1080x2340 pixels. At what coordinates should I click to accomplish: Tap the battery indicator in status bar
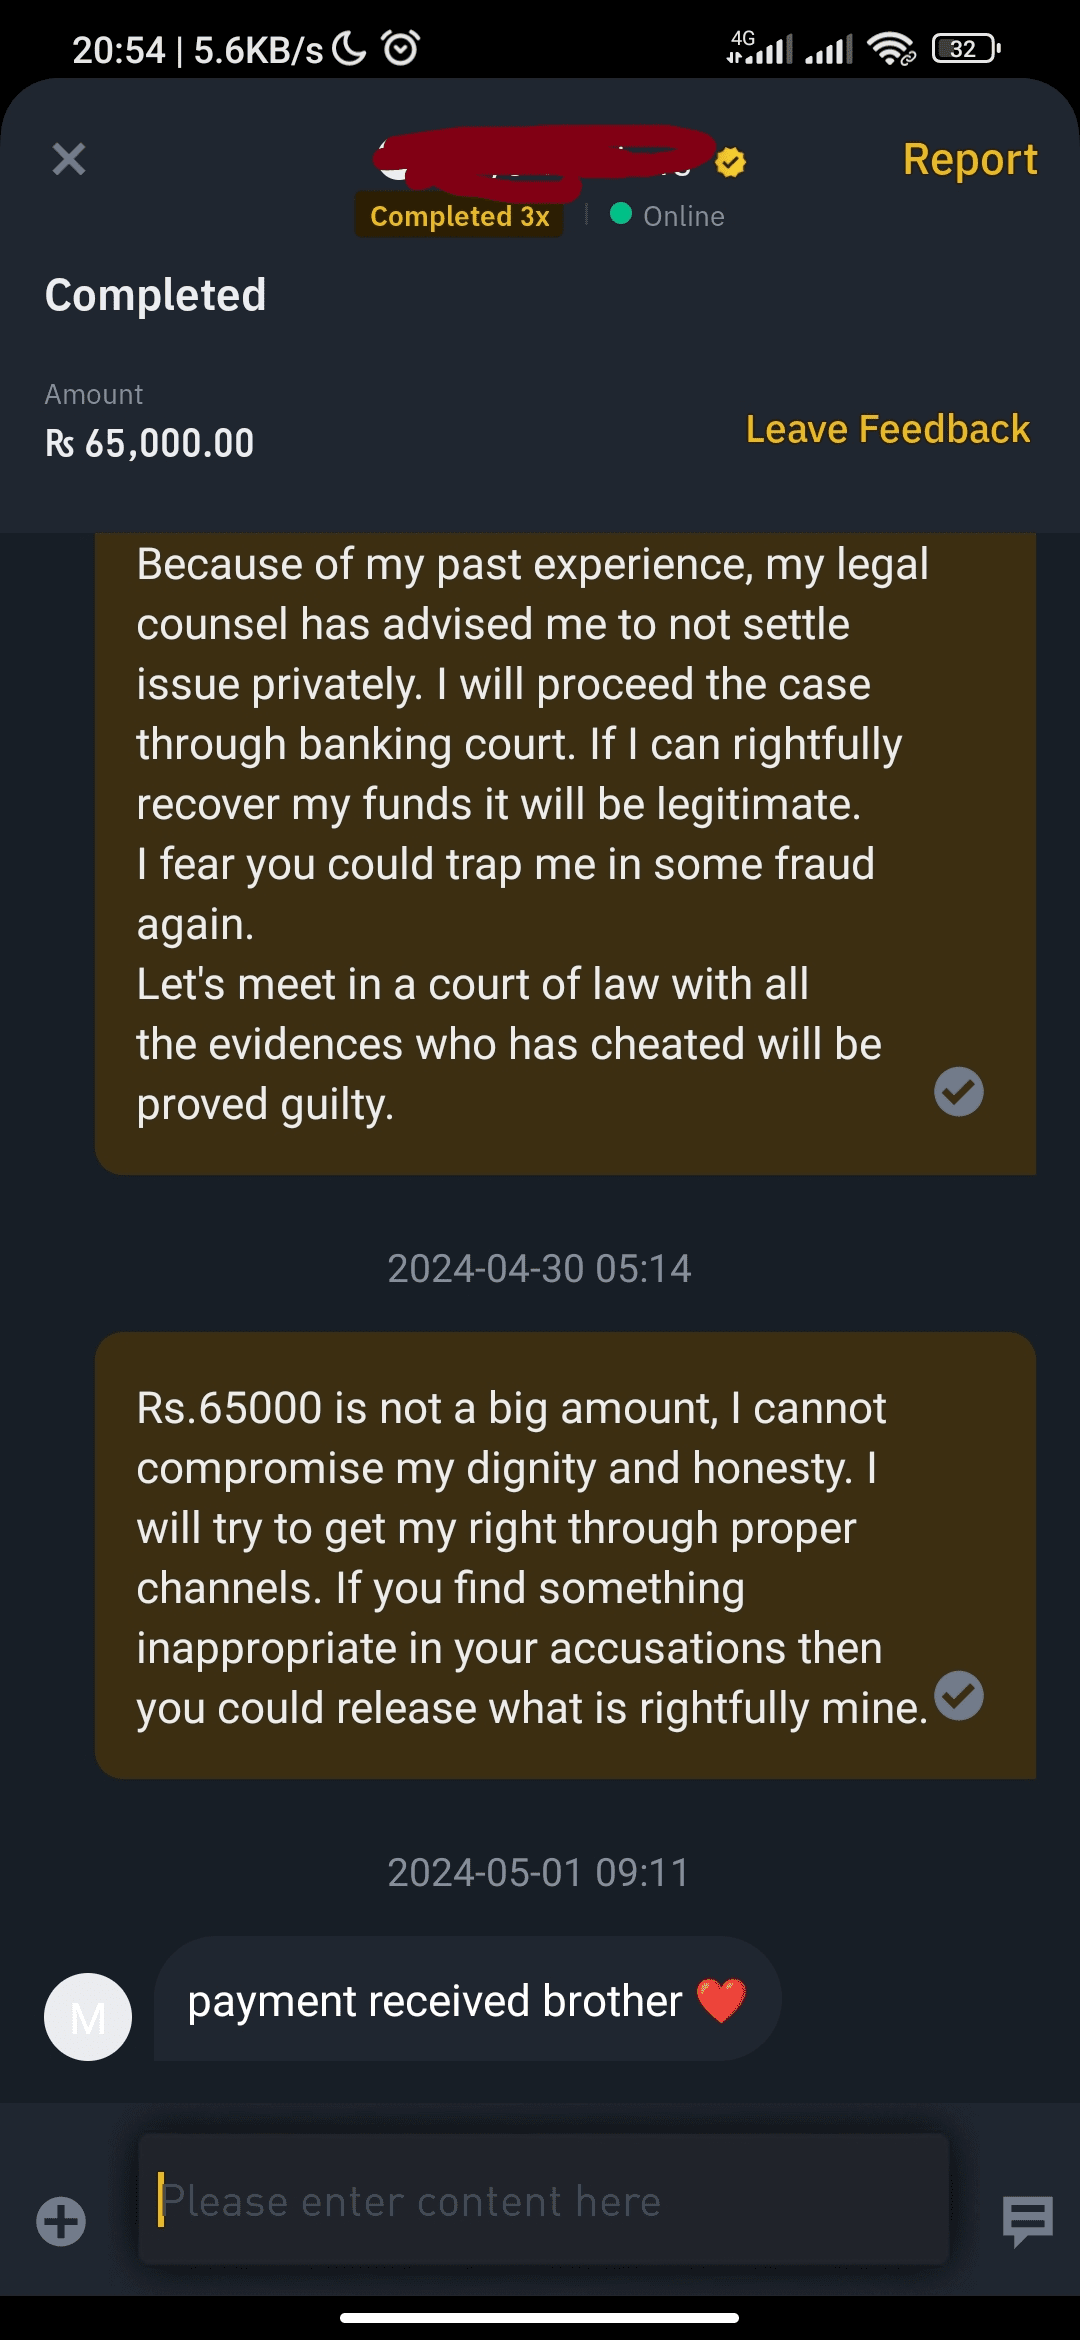(965, 48)
